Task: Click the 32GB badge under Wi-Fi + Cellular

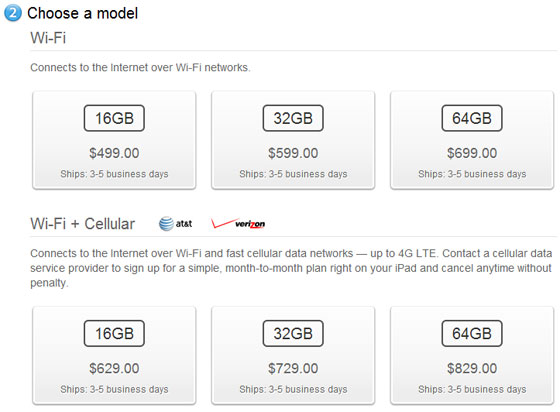Action: pos(293,333)
